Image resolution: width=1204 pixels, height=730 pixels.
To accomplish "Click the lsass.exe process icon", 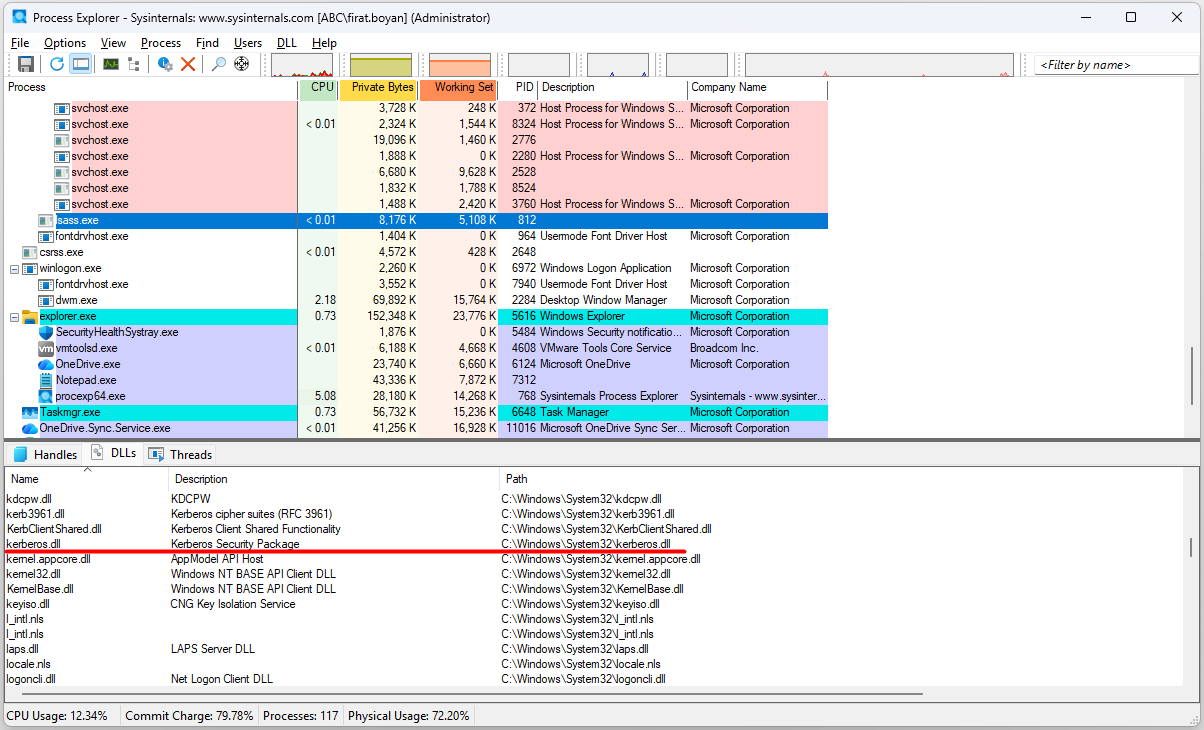I will tap(46, 220).
